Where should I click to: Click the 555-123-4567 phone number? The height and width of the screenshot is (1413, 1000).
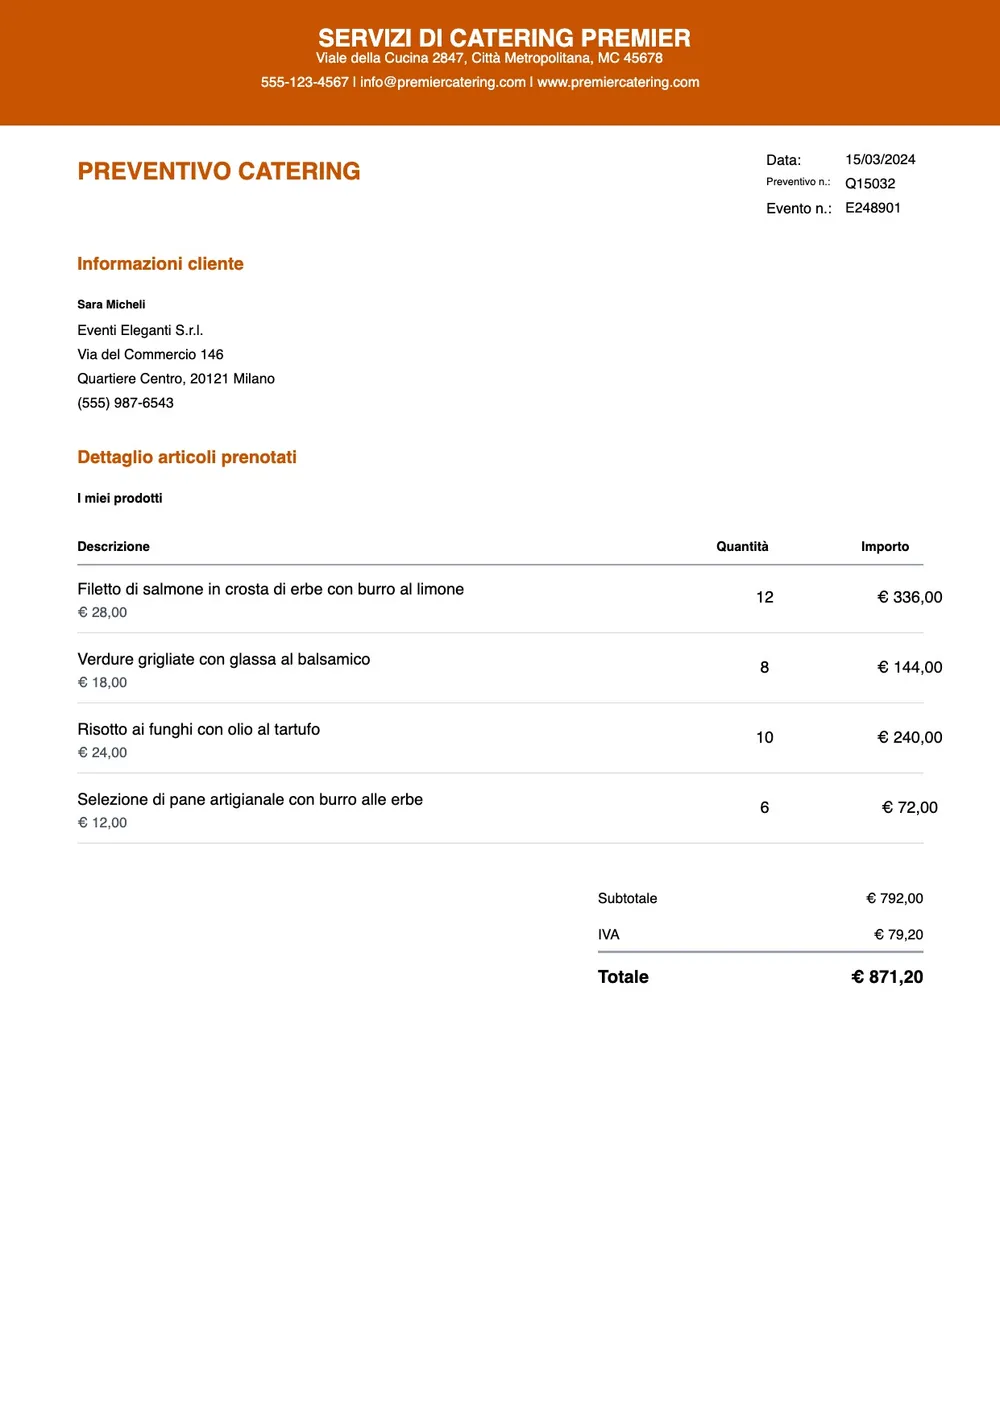tap(305, 82)
